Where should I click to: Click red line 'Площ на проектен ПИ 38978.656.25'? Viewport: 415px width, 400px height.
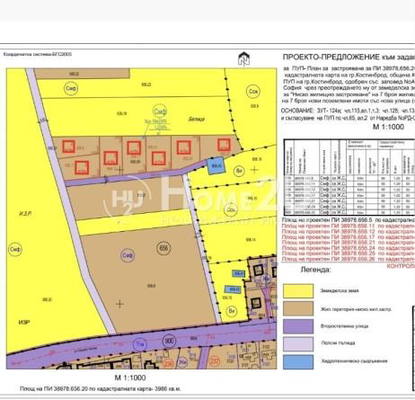click(x=348, y=253)
